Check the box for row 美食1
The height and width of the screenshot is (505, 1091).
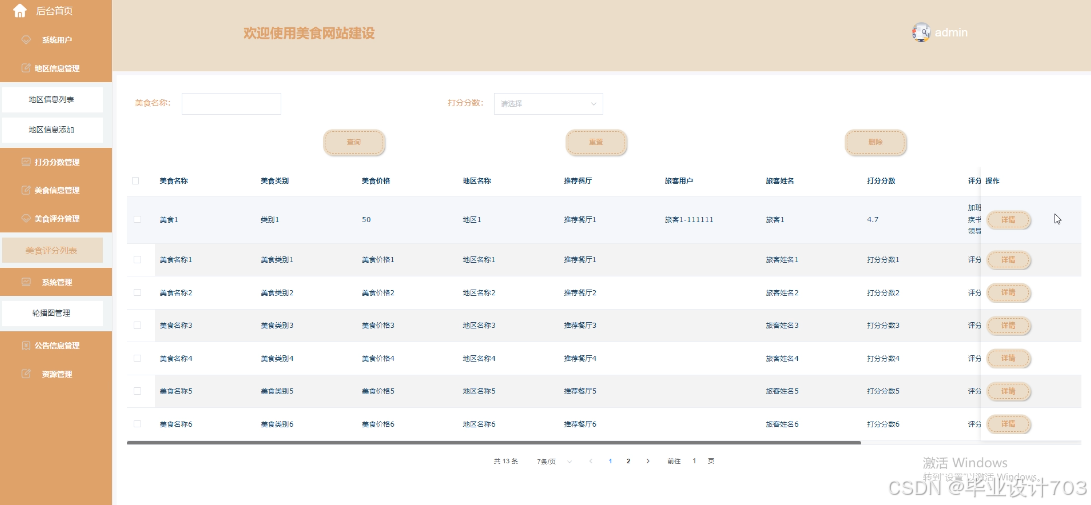point(137,219)
